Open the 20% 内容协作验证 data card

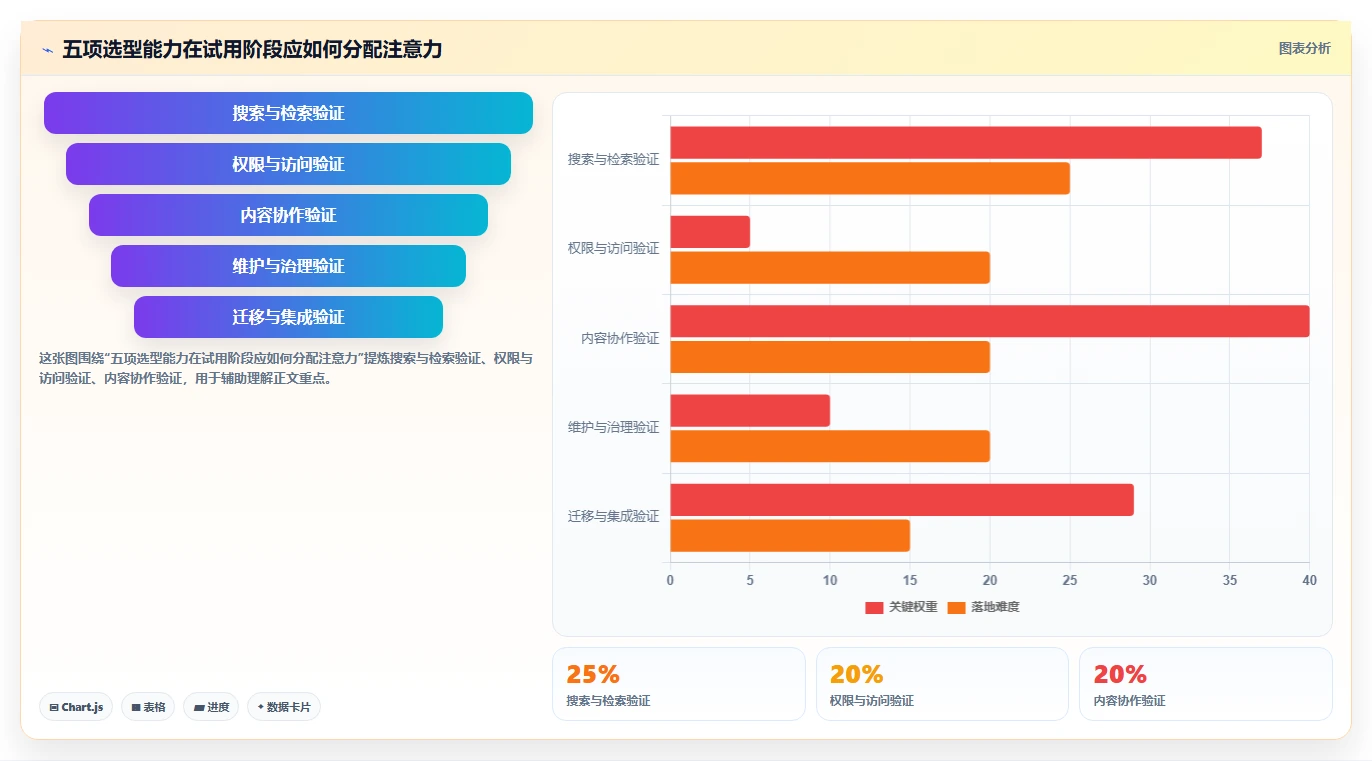coord(1205,684)
